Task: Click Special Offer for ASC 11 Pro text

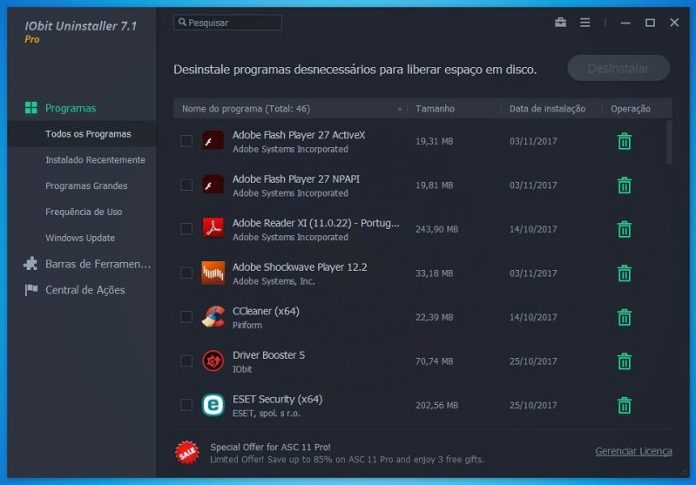Action: (270, 447)
